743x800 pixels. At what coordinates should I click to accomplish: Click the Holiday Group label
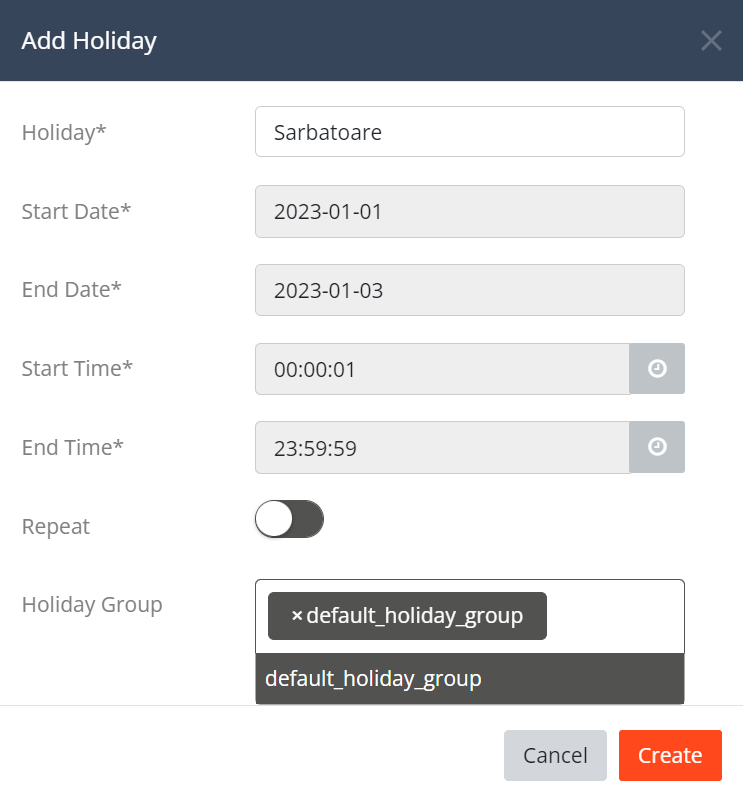92,605
